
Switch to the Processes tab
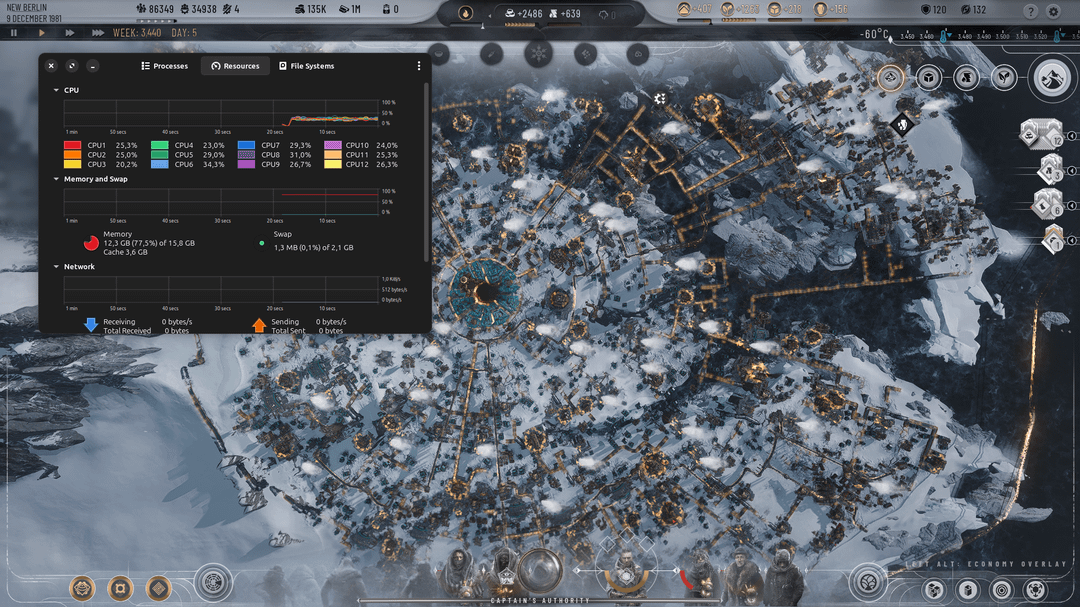165,66
